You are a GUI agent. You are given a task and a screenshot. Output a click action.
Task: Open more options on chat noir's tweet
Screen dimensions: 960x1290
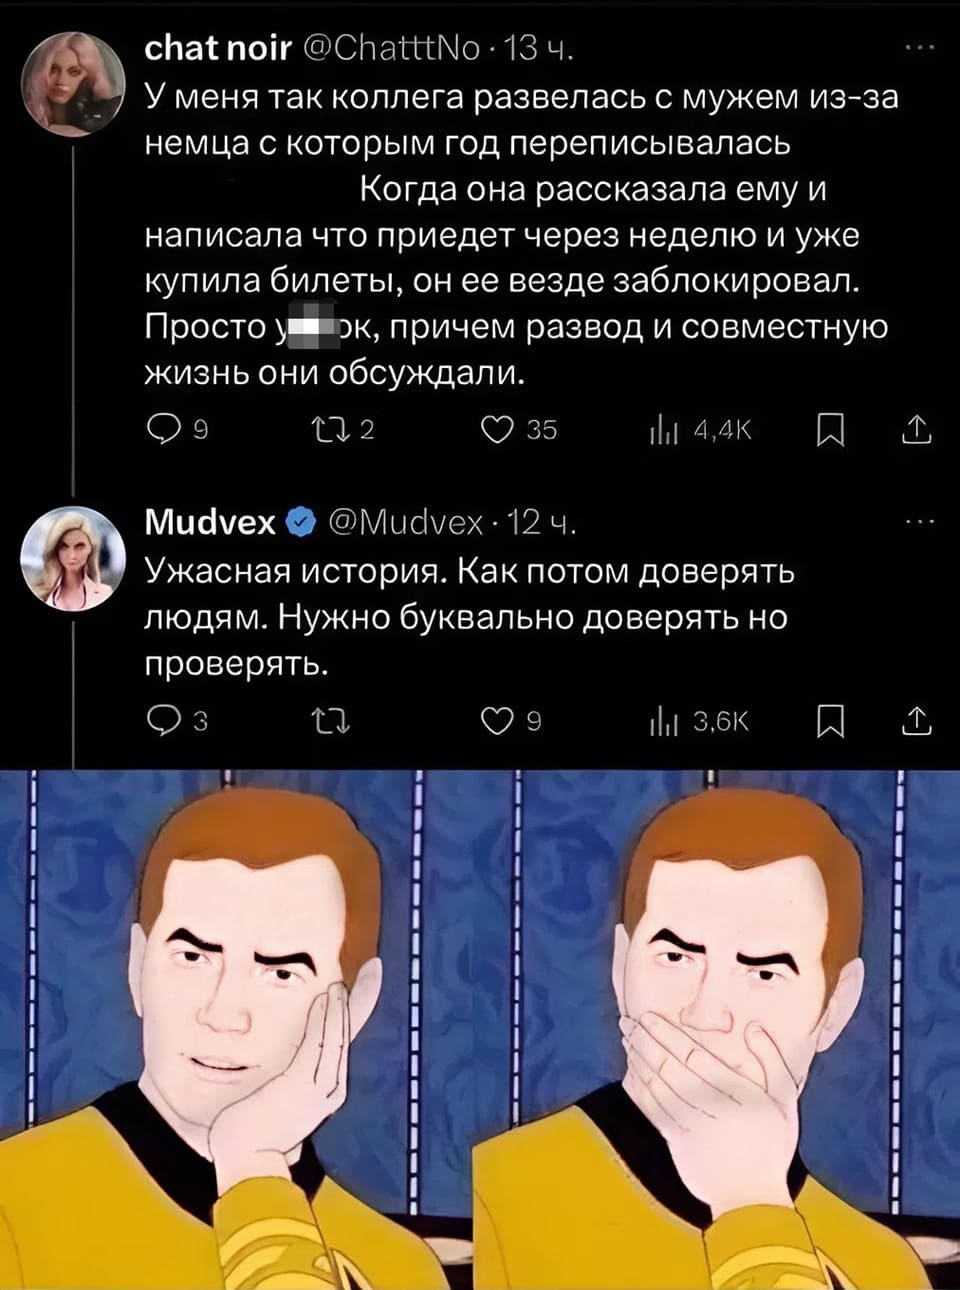(x=919, y=47)
